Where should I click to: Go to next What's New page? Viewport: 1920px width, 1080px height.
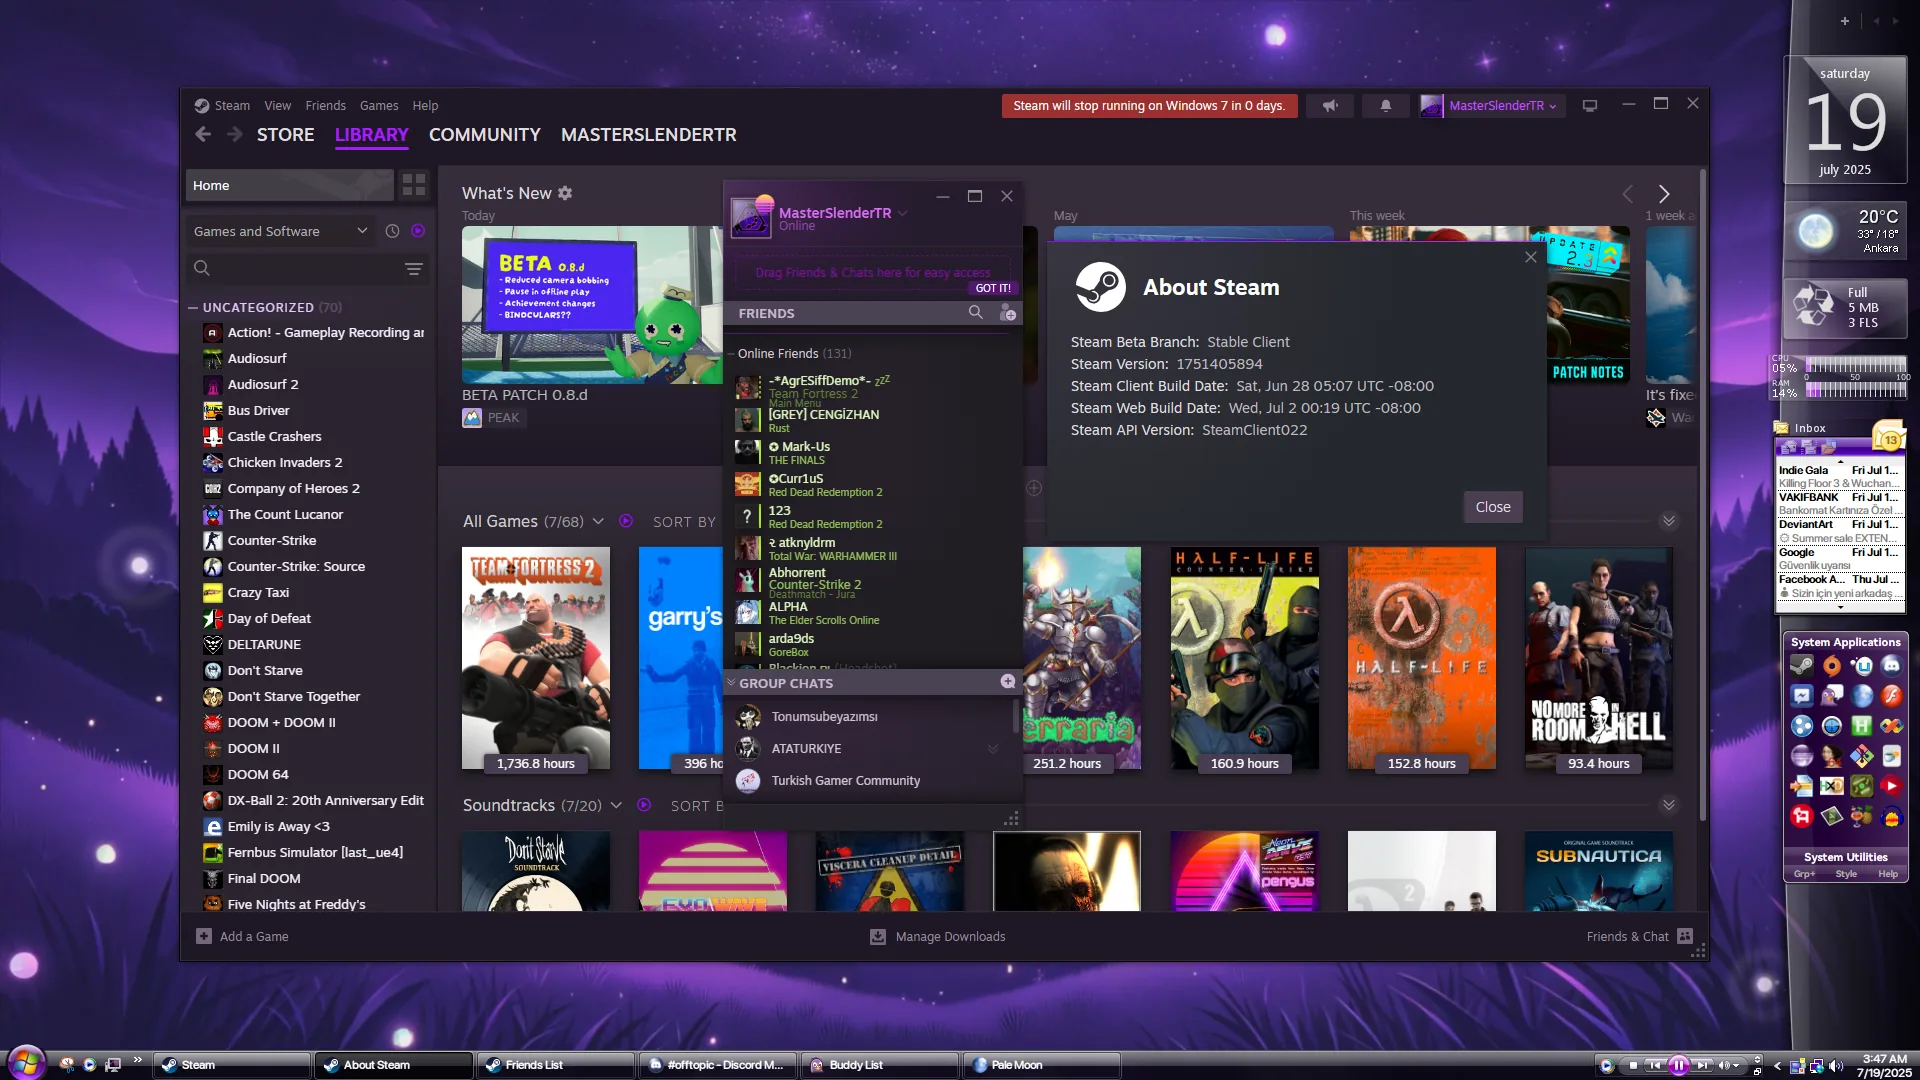click(x=1664, y=194)
